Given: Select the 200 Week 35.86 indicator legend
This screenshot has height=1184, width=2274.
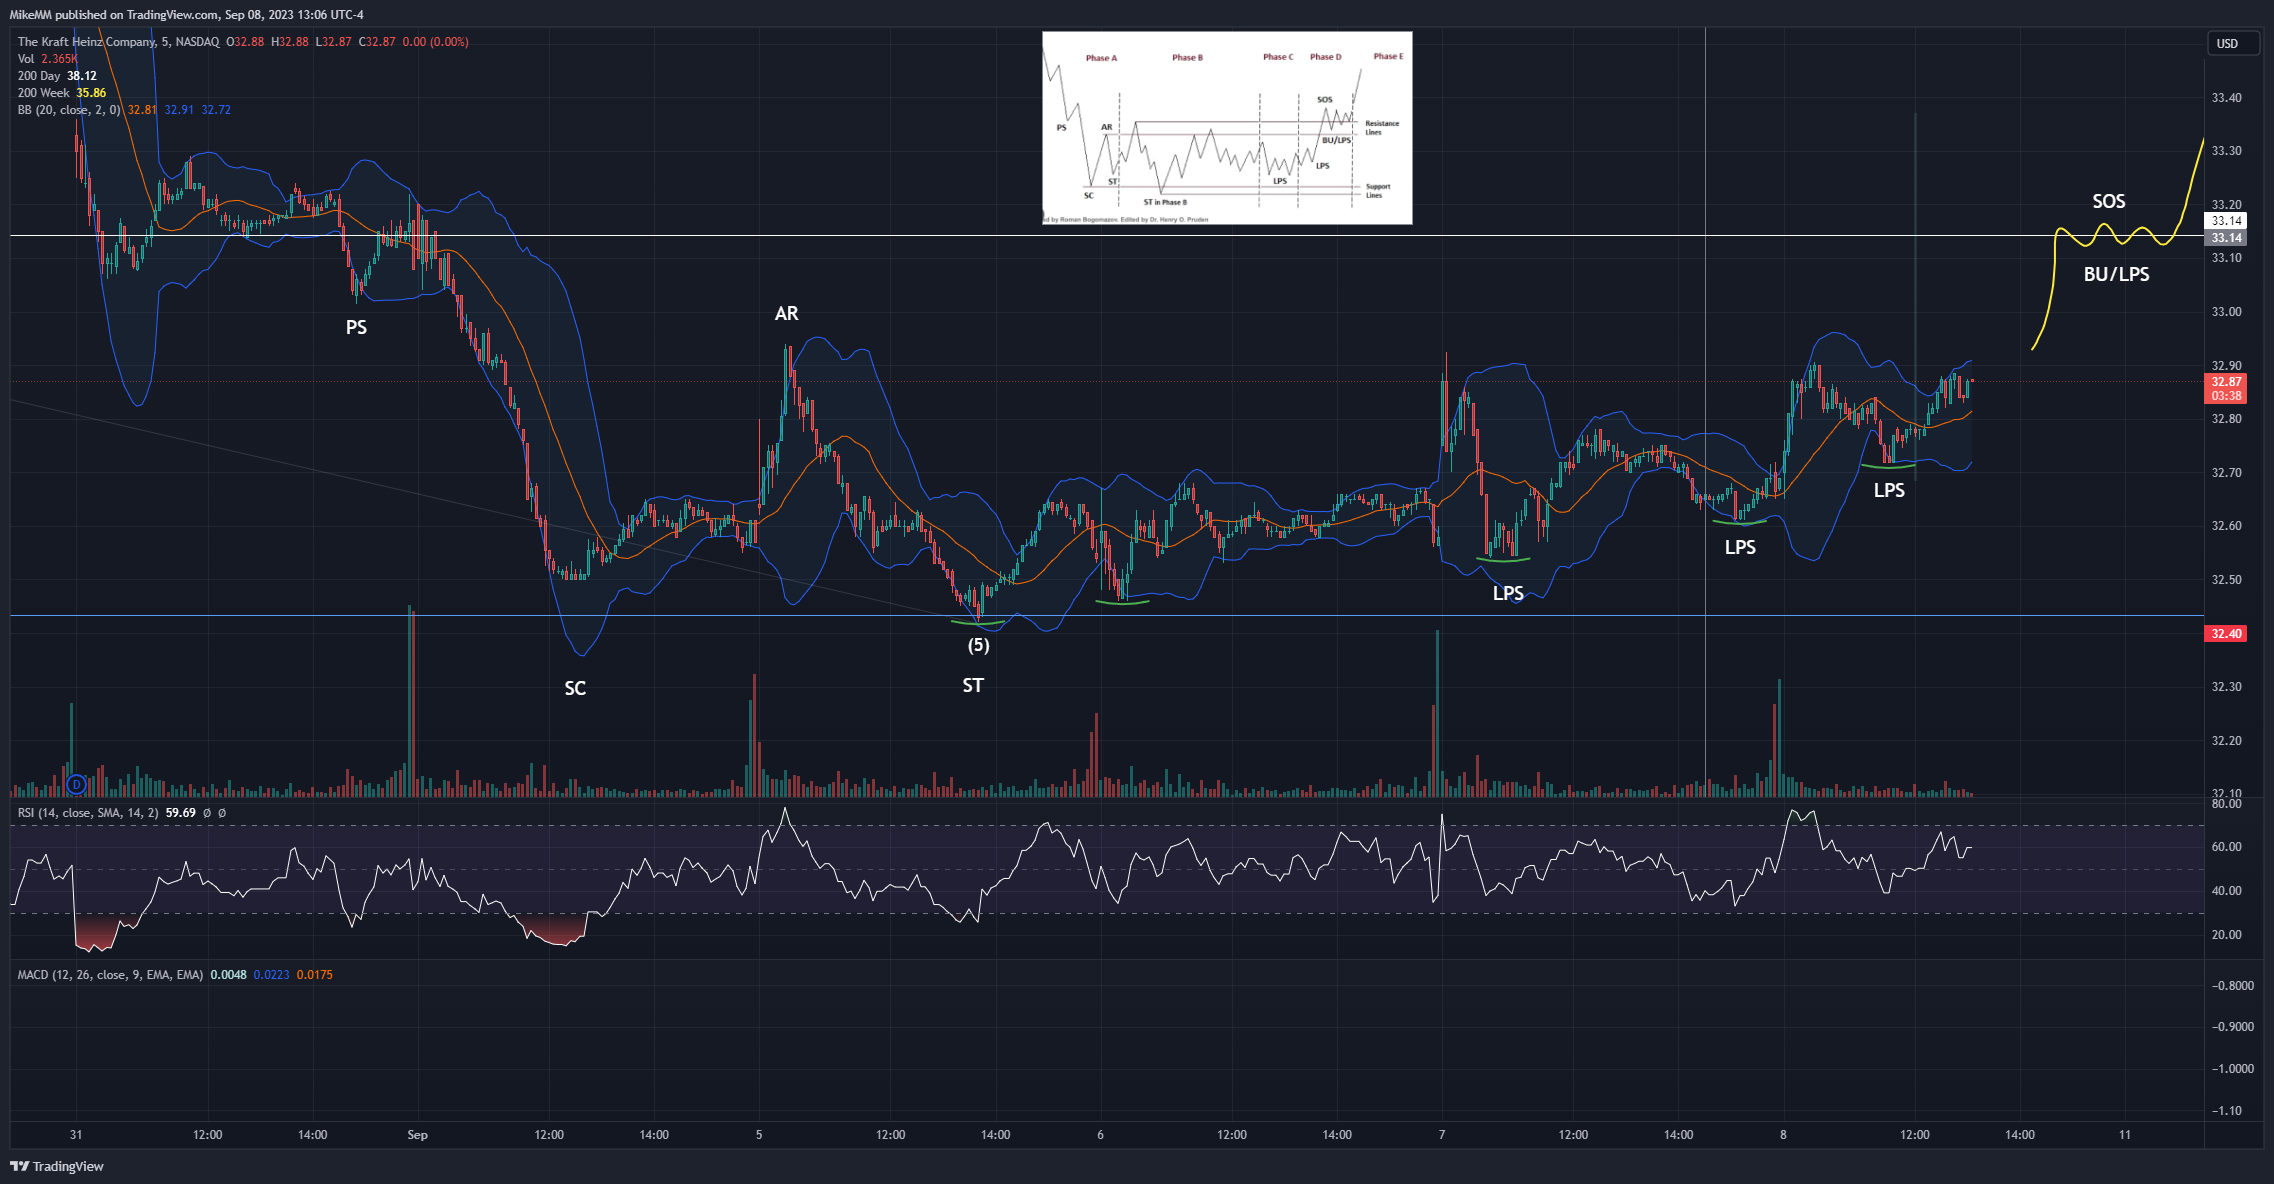Looking at the screenshot, I should coord(61,93).
